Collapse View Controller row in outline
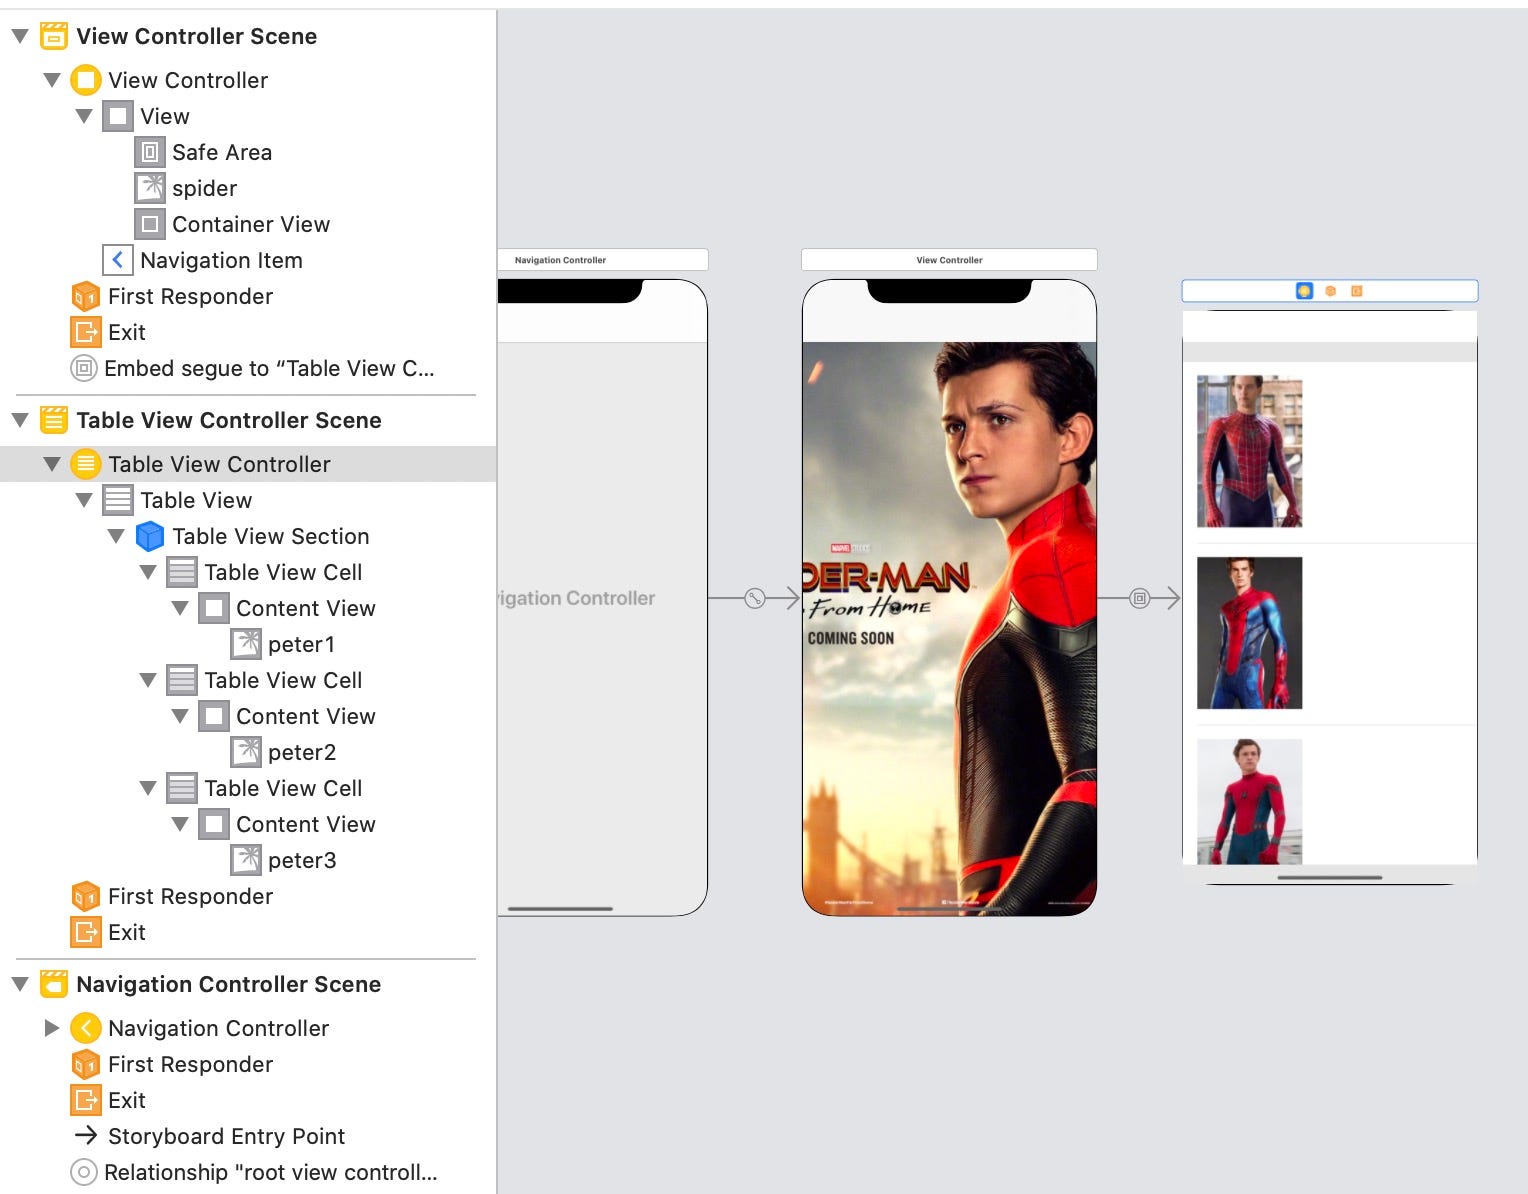The image size is (1528, 1194). [52, 80]
